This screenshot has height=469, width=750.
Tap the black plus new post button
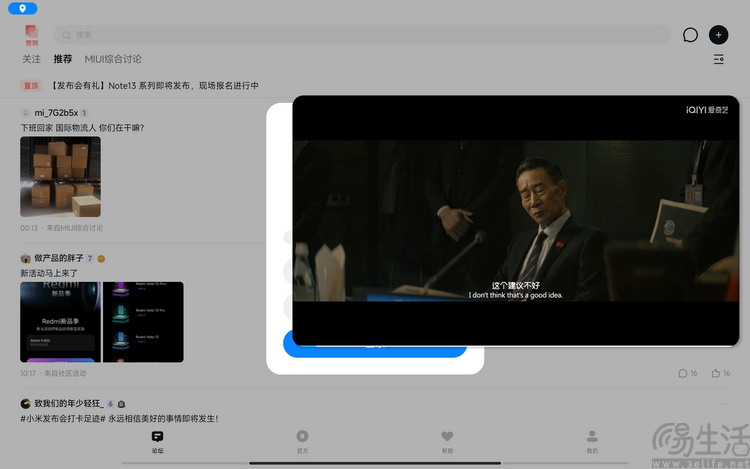coord(718,35)
